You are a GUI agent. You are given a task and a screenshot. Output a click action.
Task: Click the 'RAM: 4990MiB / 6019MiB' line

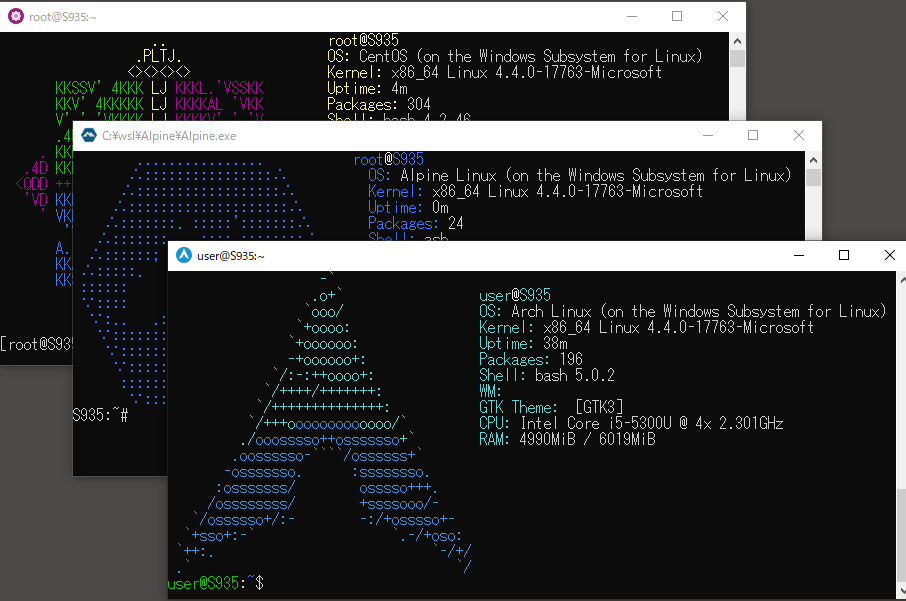(567, 440)
